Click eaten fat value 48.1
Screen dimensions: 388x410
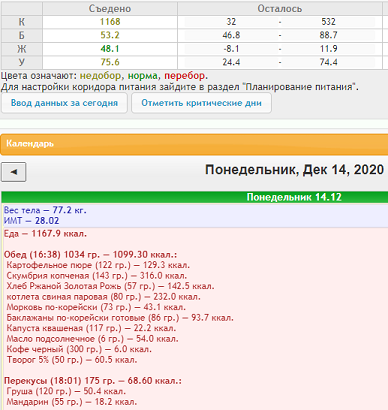[110, 49]
